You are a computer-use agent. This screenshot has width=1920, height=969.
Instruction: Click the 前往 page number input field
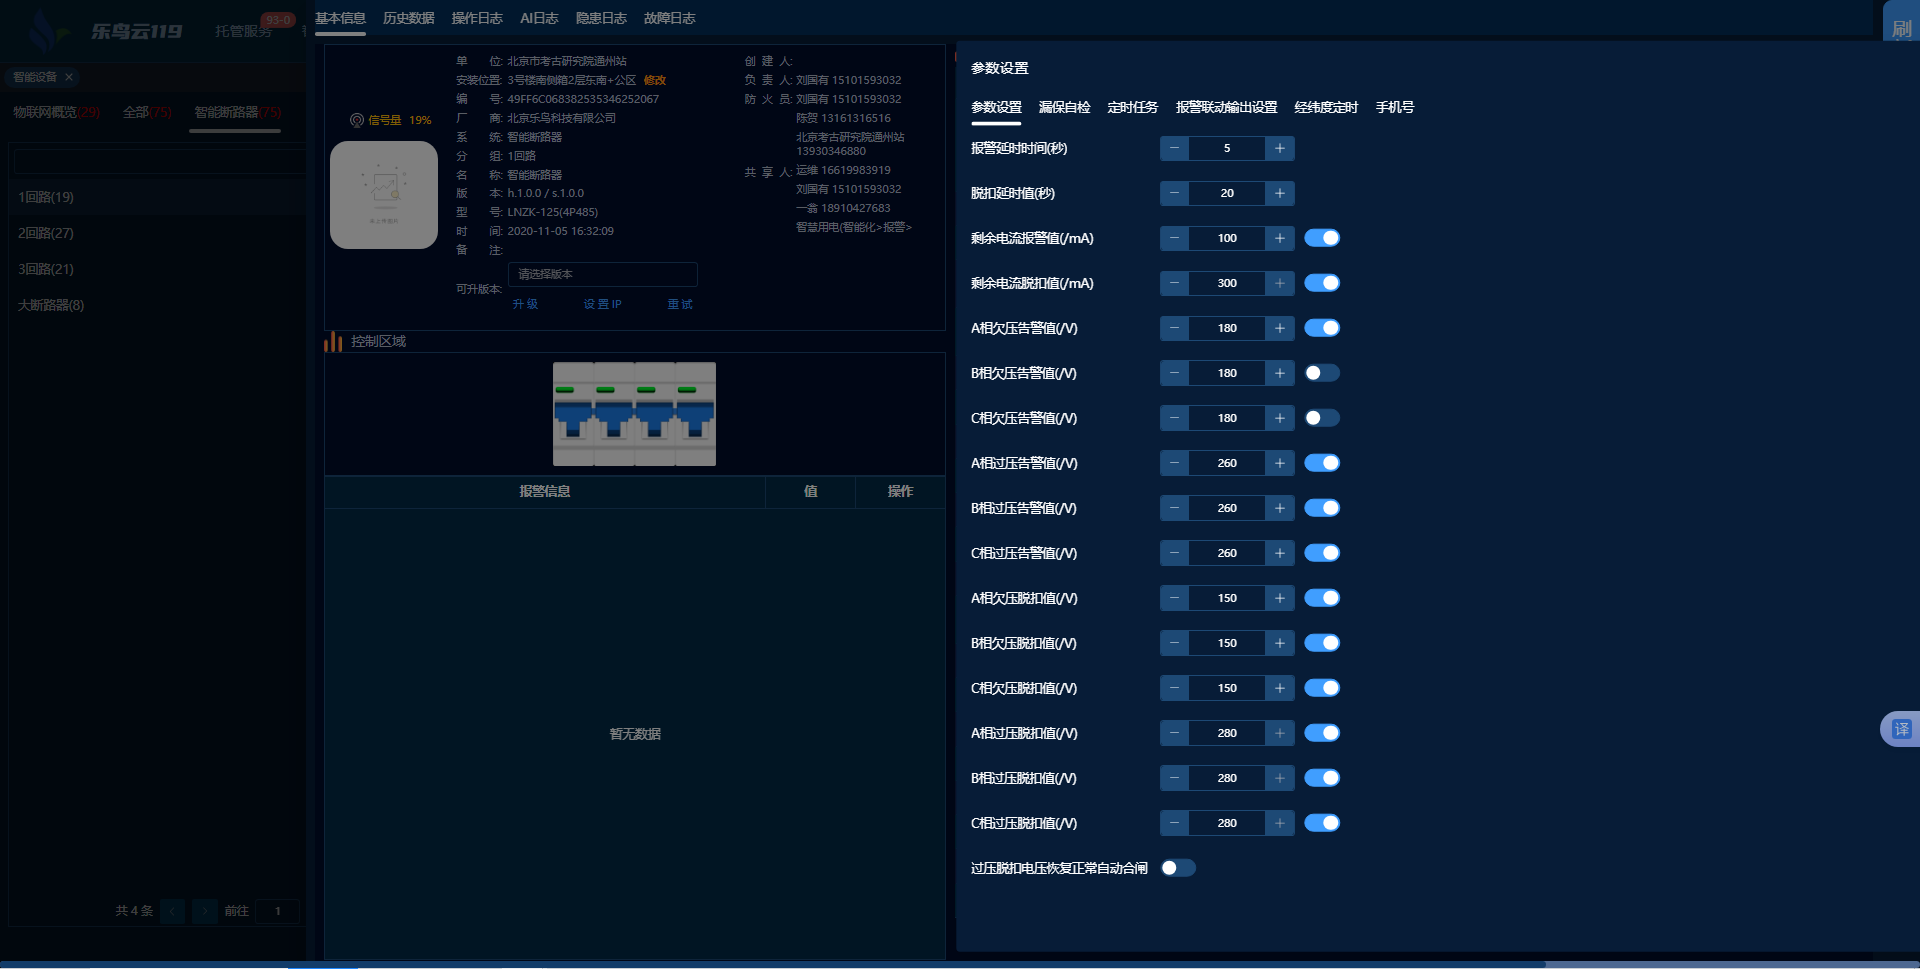pos(278,911)
